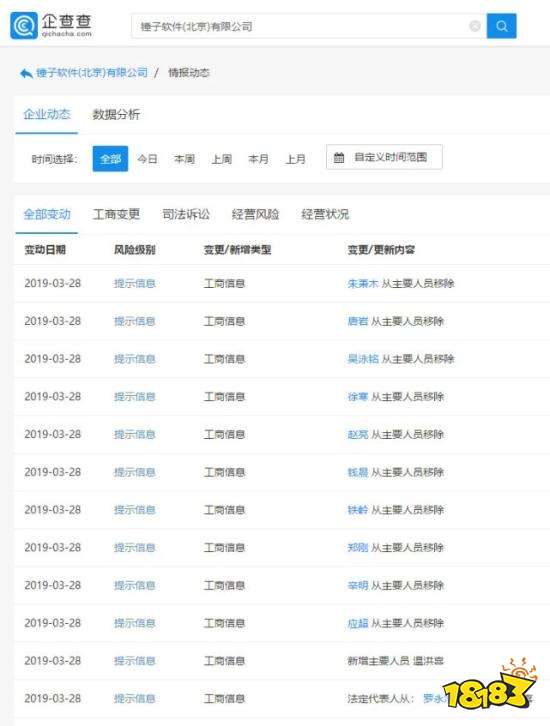Click the calendar icon in the date range box
The width and height of the screenshot is (550, 726).
tap(339, 157)
